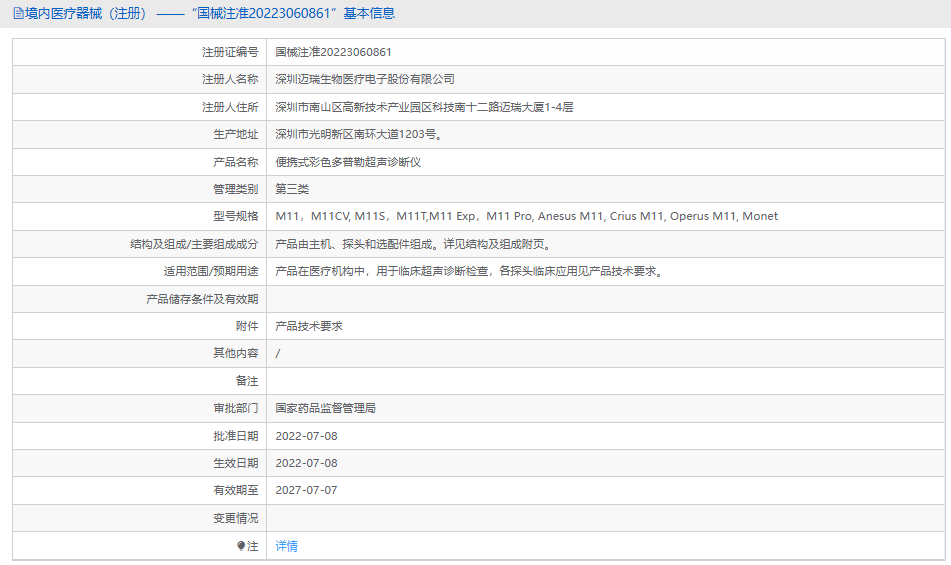Click the 备注 label
This screenshot has height=565, width=951.
[x=247, y=381]
